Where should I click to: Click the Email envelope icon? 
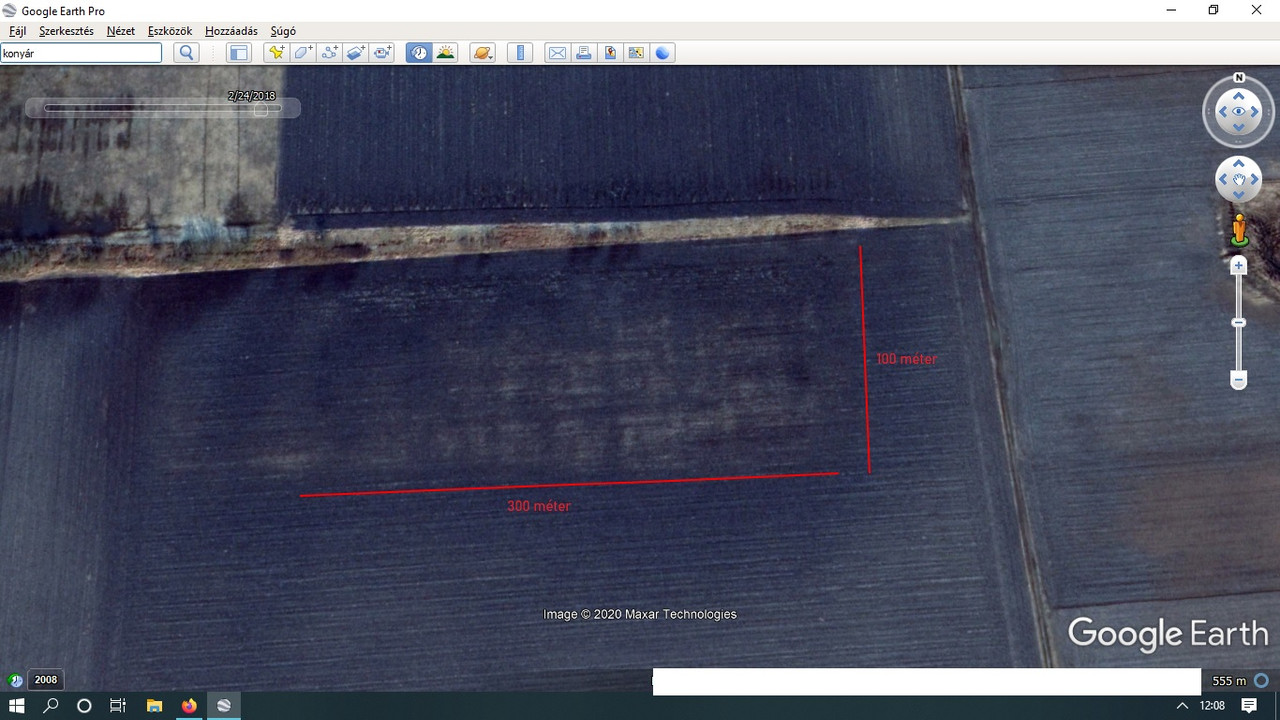[557, 53]
